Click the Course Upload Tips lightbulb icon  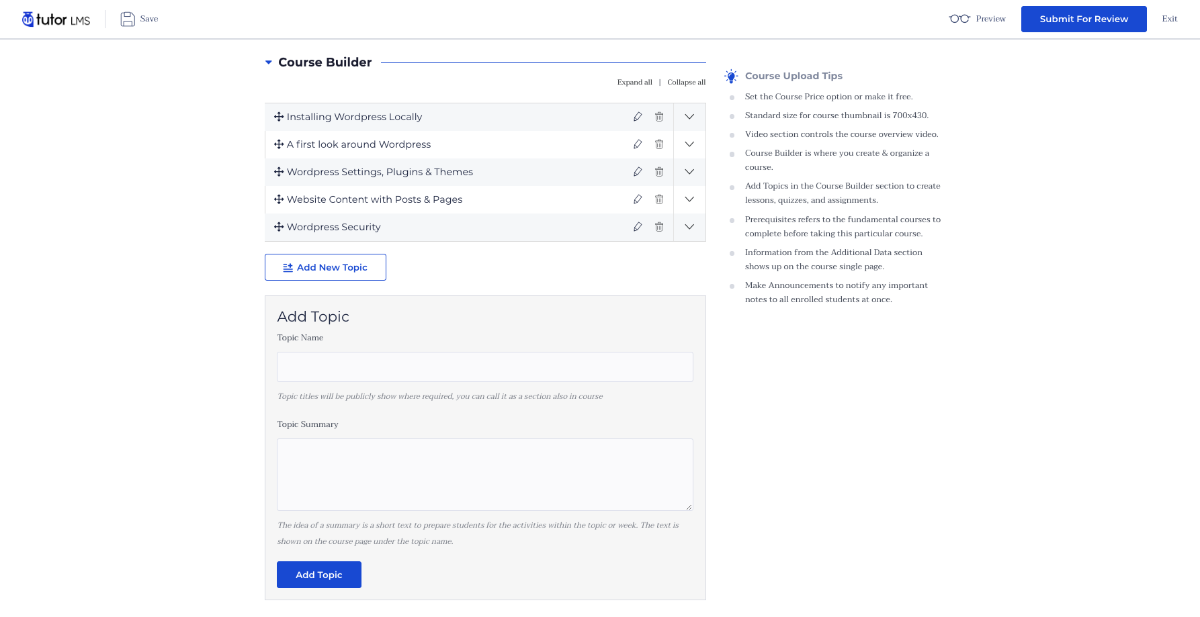point(732,76)
